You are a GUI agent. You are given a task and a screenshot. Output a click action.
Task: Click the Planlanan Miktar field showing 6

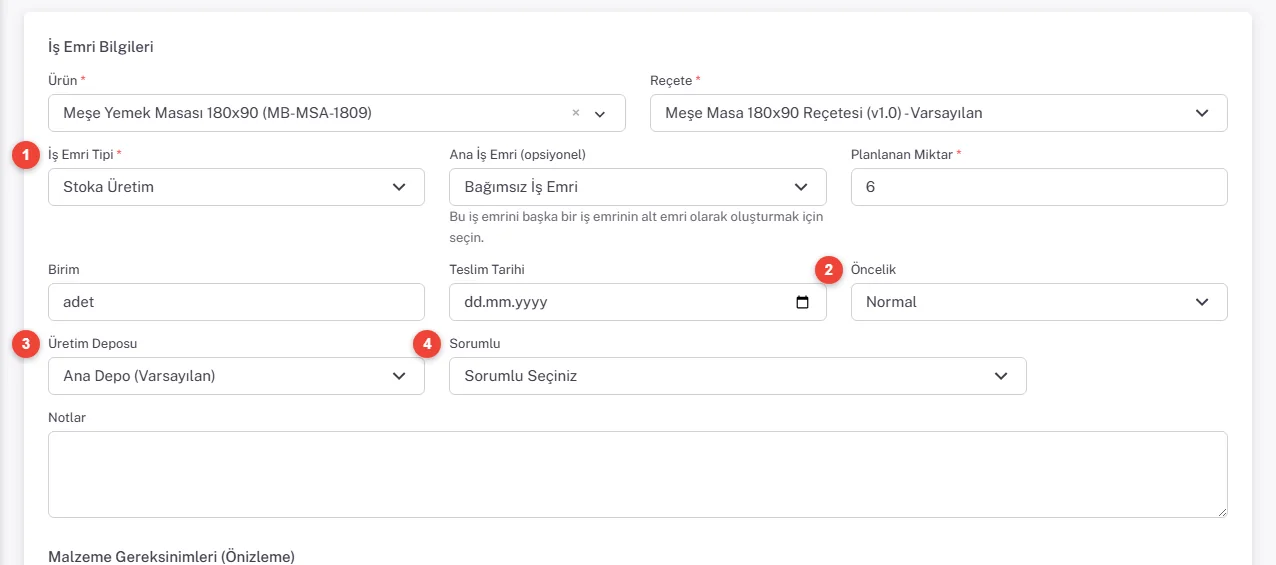pyautogui.click(x=1039, y=187)
